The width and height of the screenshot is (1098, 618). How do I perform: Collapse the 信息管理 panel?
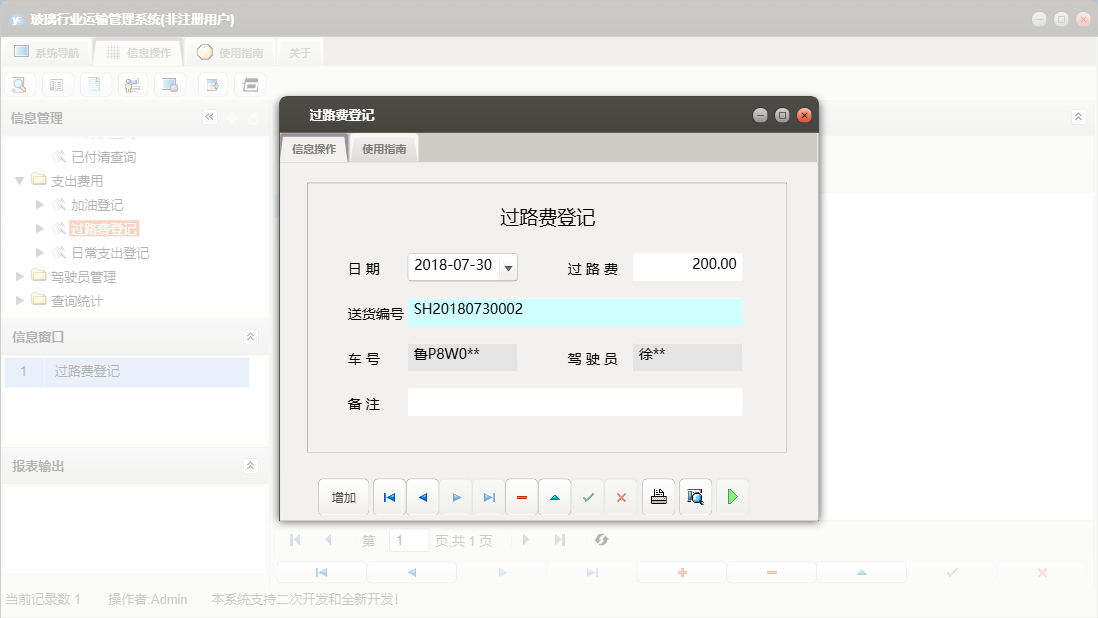coord(210,117)
